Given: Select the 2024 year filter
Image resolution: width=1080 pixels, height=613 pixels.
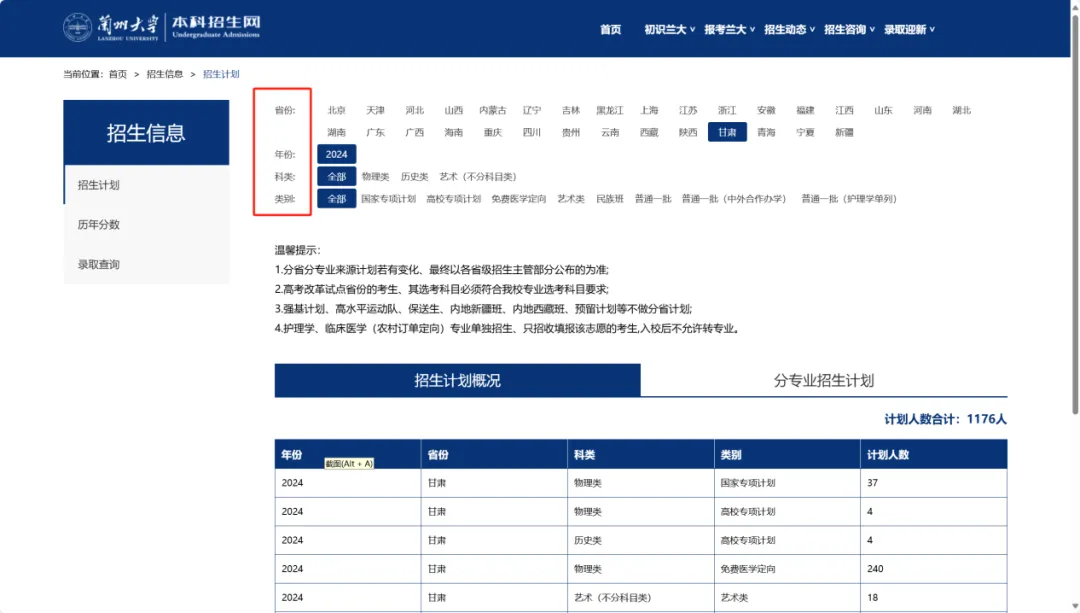Looking at the screenshot, I should (x=336, y=155).
